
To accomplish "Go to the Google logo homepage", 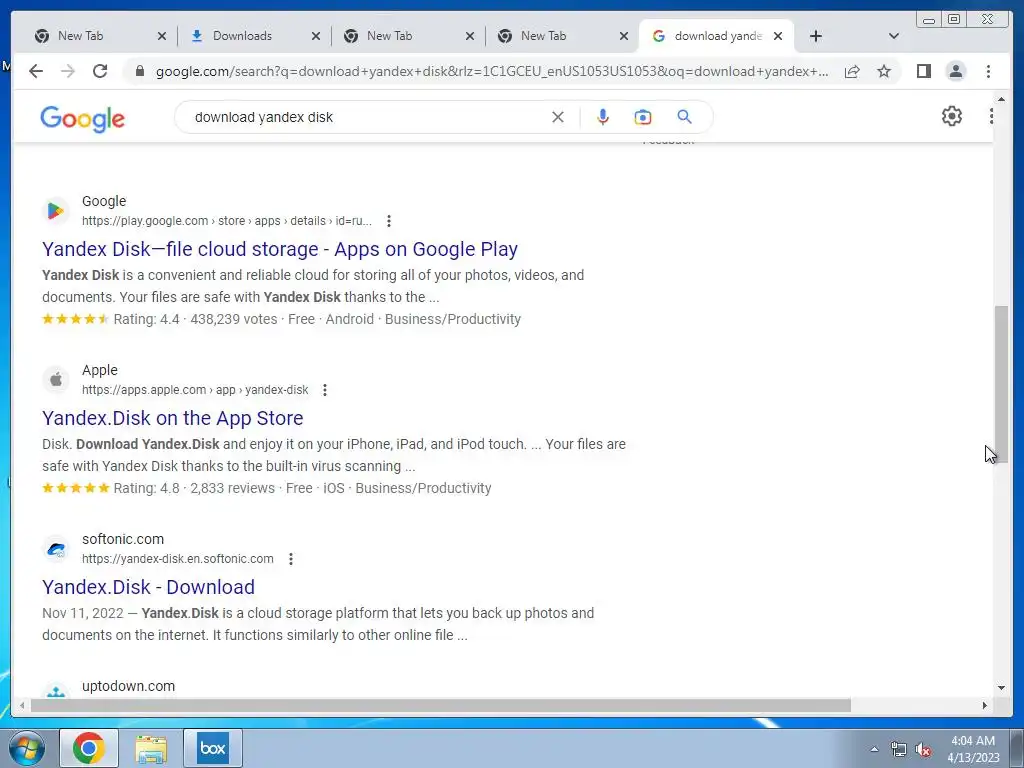I will (82, 119).
